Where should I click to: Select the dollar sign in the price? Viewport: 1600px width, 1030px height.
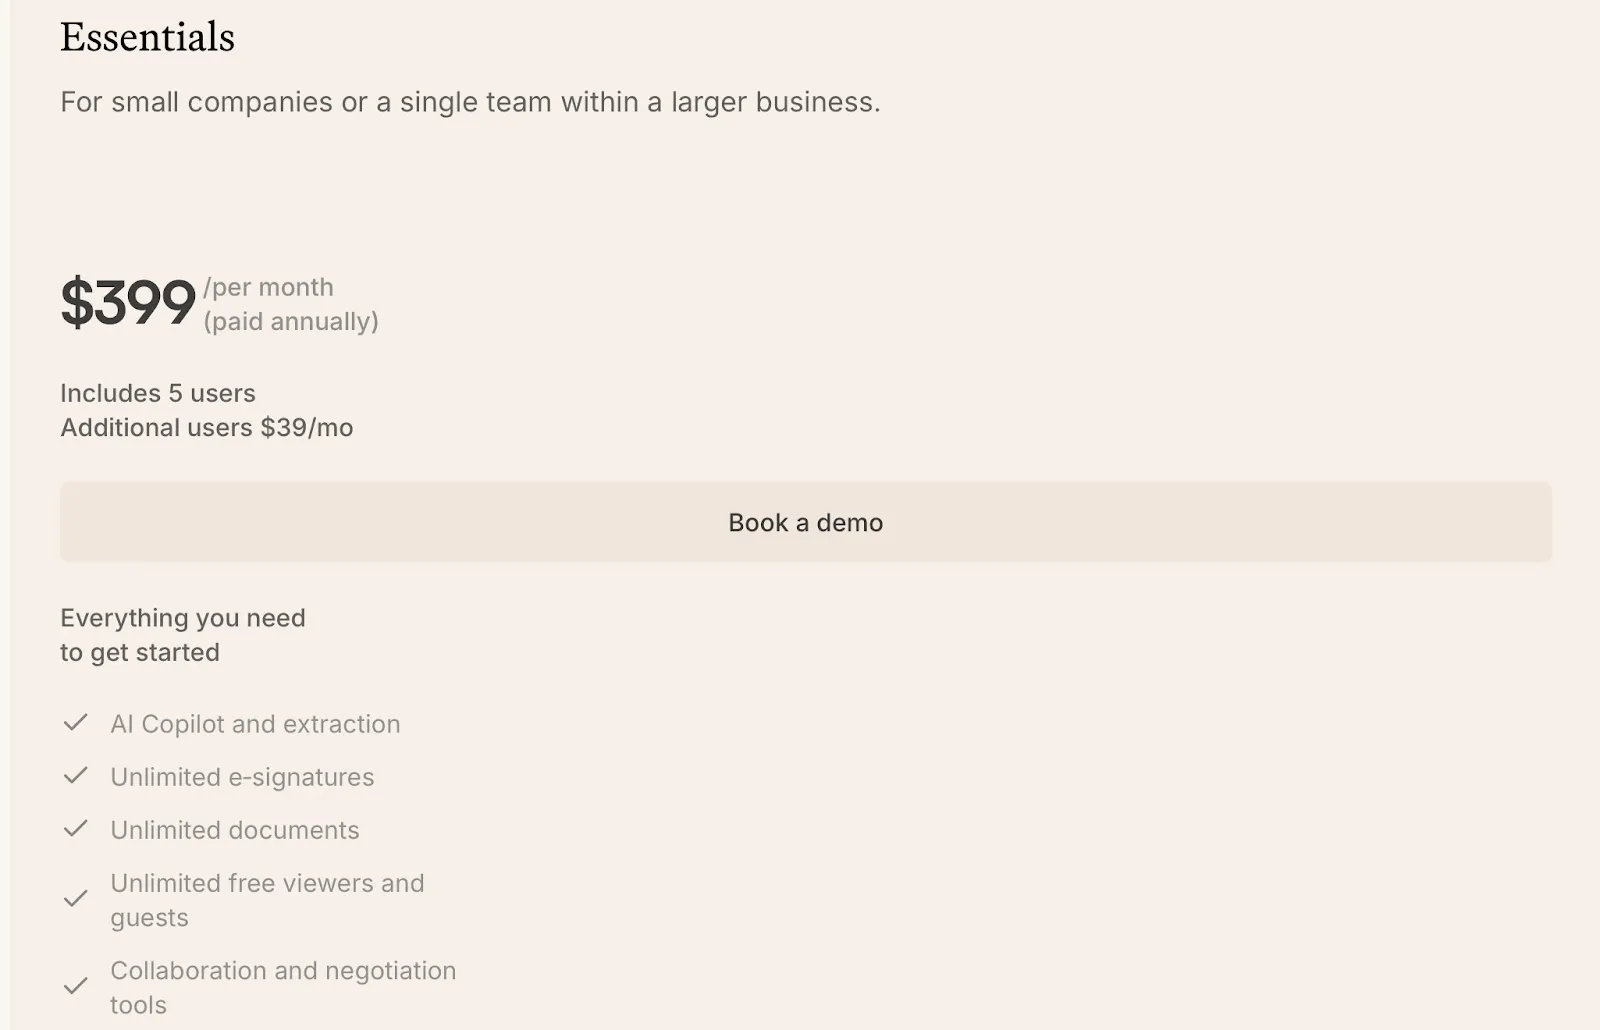(x=78, y=302)
